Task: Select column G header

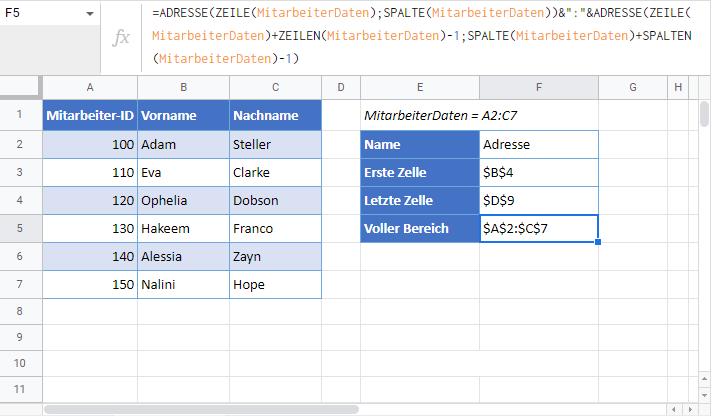Action: pos(633,88)
